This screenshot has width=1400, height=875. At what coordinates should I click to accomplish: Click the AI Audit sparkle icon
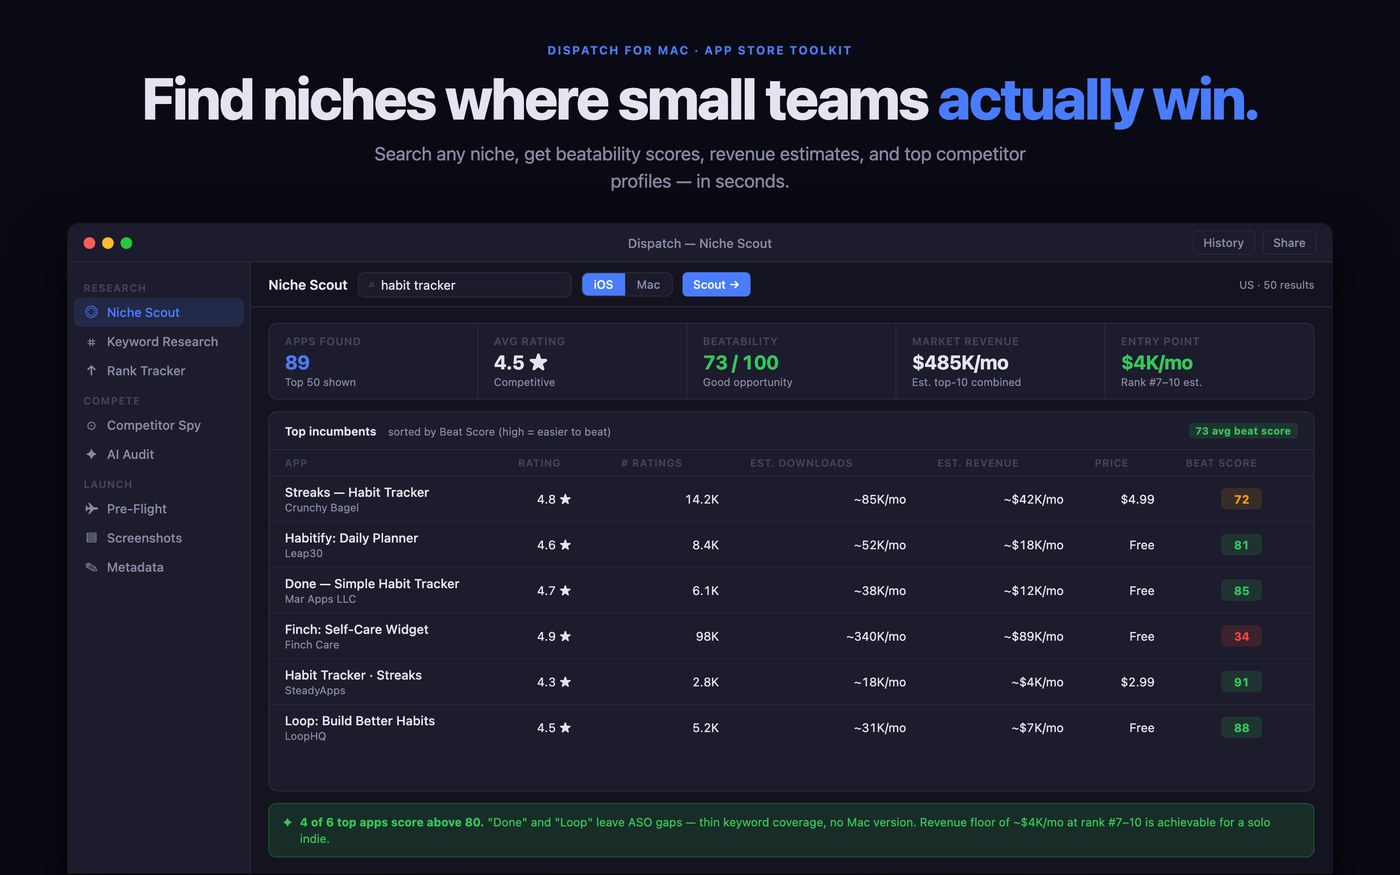91,454
